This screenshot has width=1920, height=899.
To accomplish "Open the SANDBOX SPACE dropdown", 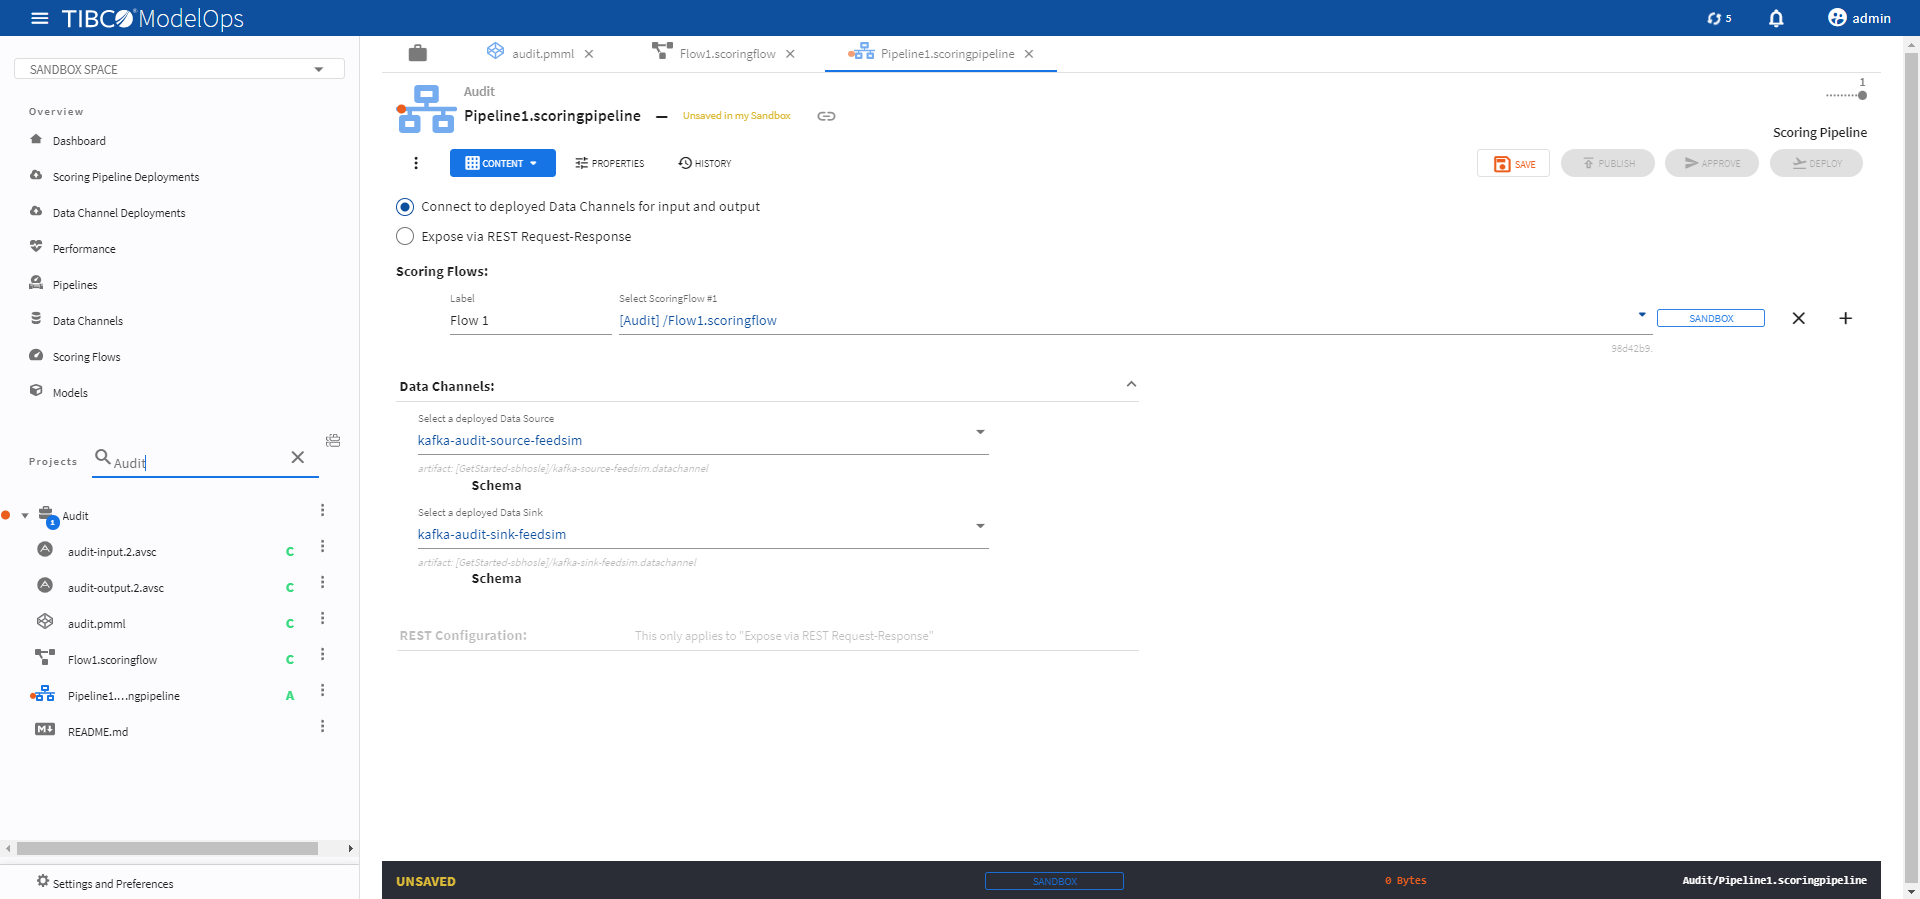I will point(180,69).
